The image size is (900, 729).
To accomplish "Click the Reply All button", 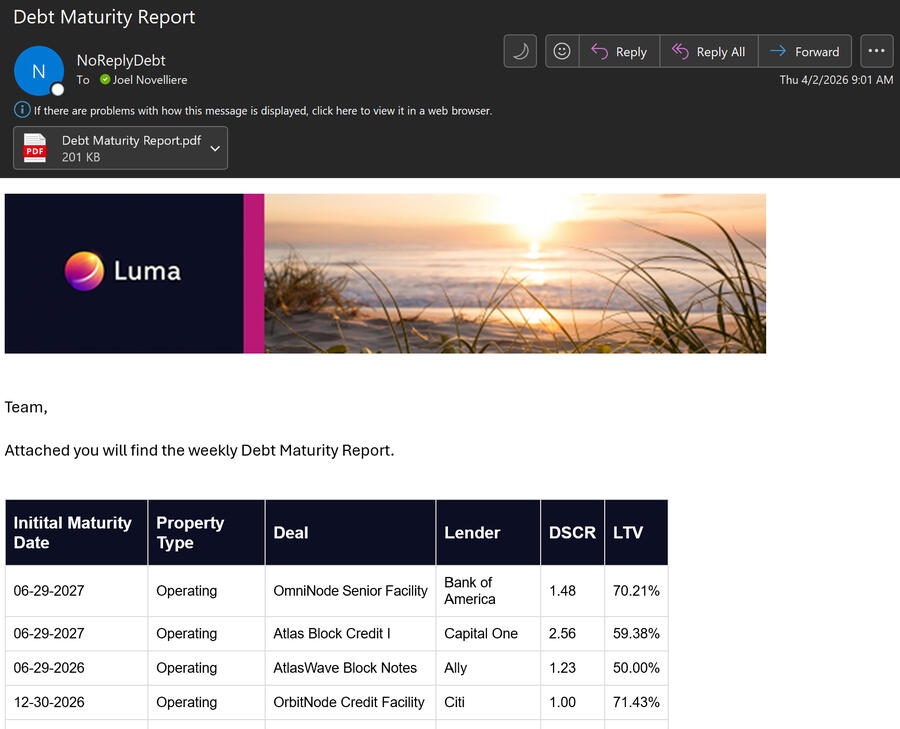I will coord(708,52).
